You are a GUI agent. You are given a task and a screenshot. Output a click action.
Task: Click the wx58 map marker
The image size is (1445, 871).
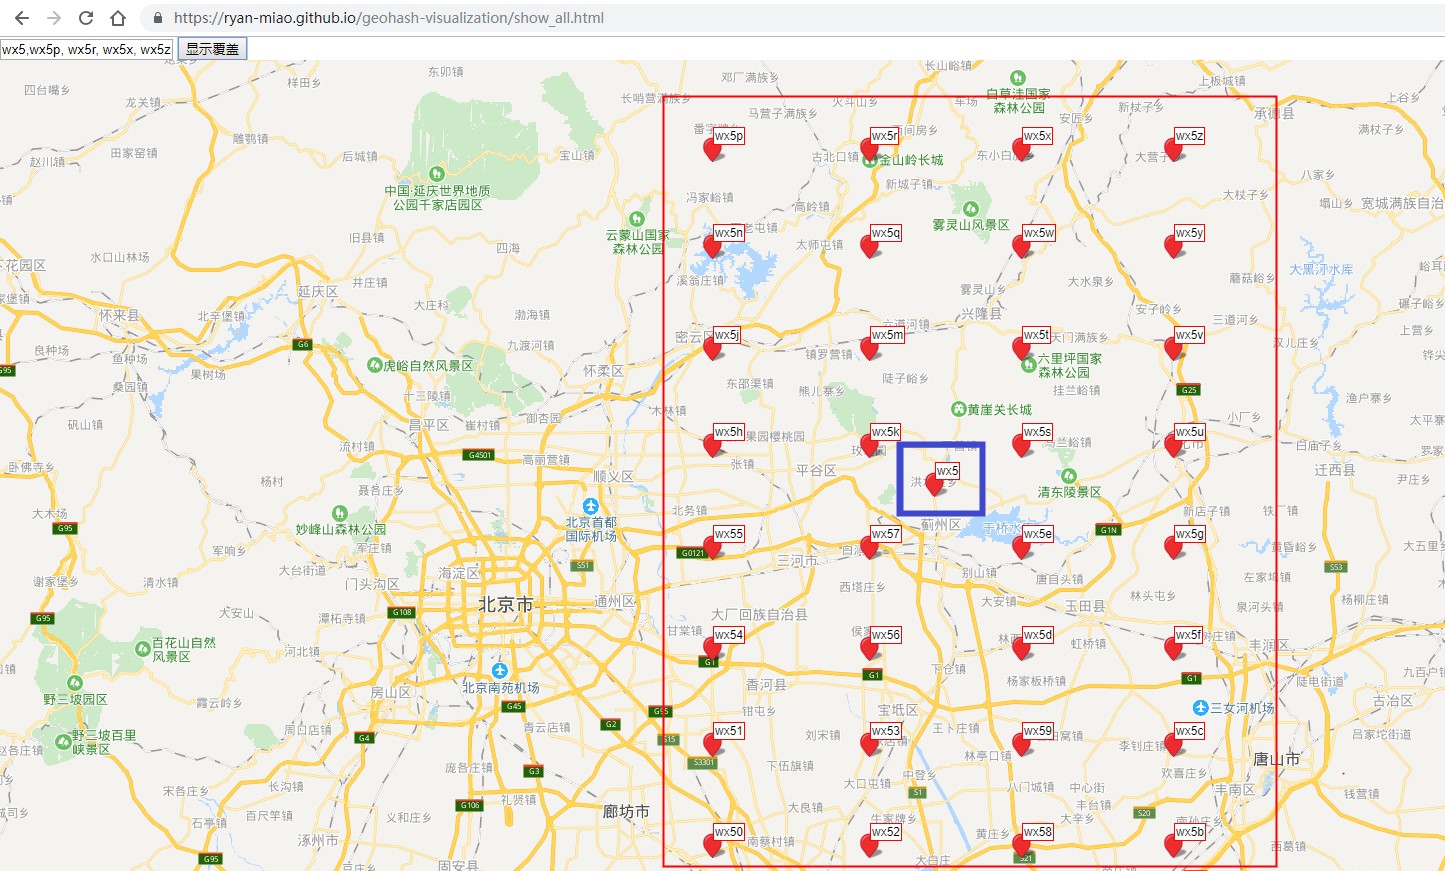1022,846
